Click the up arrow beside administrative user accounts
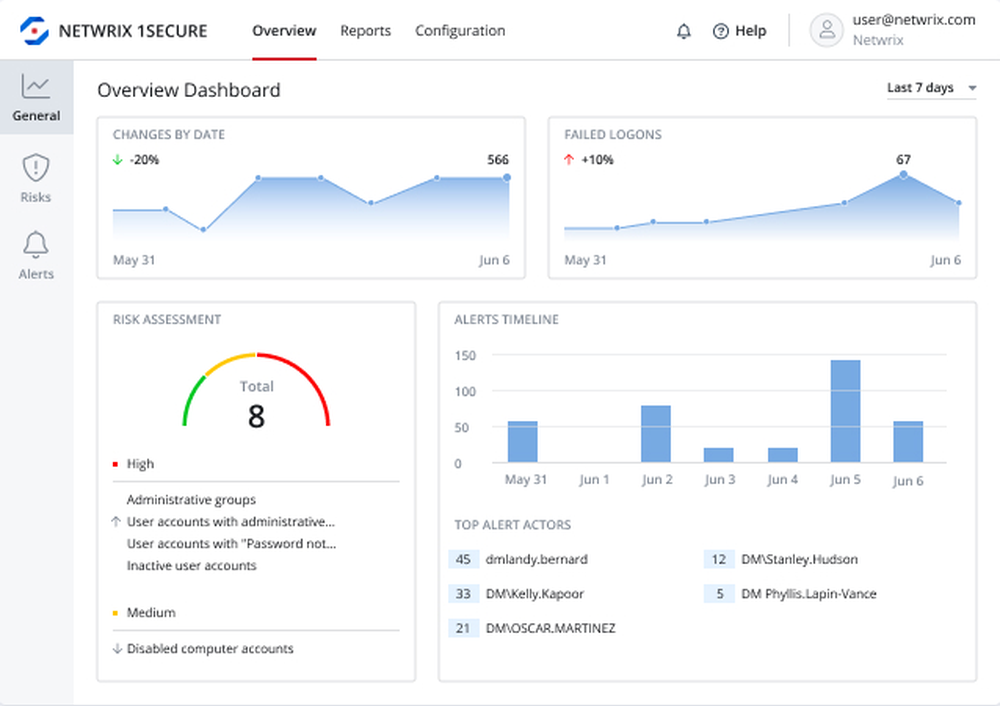Screen dimensions: 1000x706 pos(116,522)
